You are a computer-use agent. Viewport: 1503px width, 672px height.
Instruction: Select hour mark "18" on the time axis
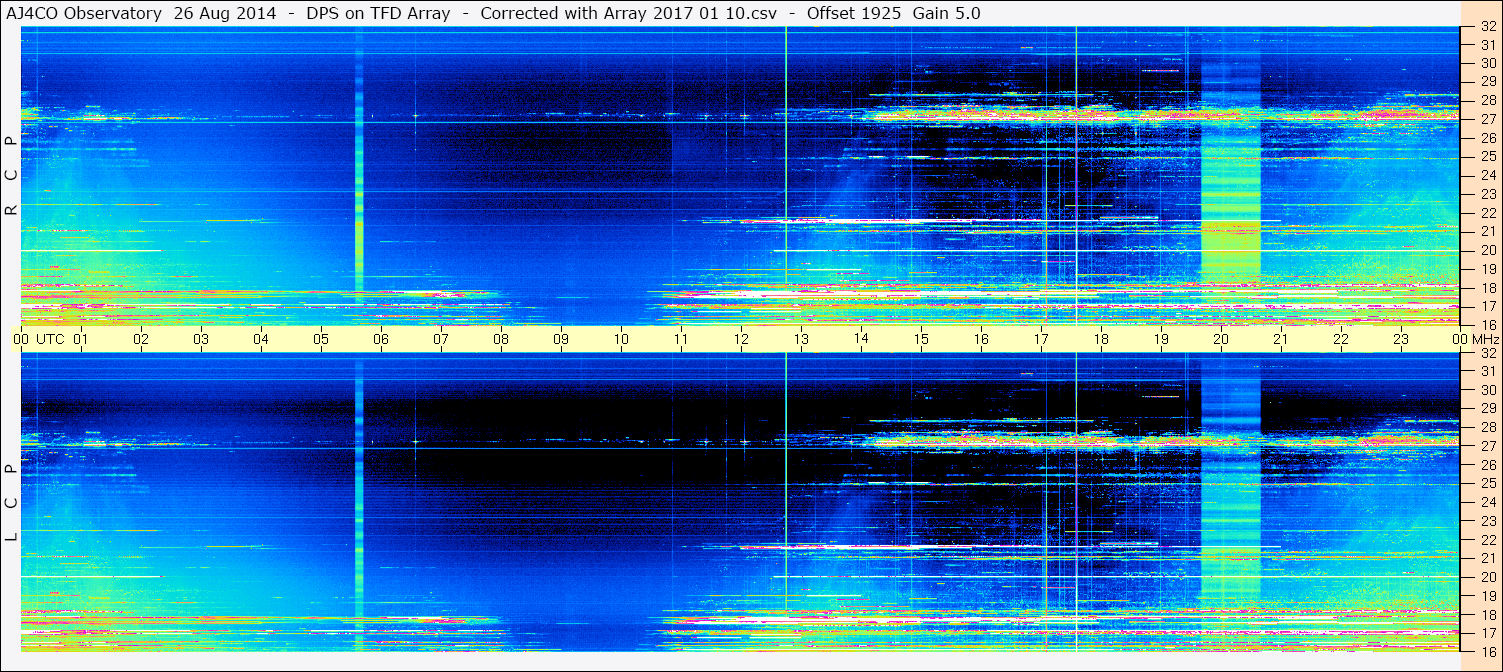coord(1101,339)
